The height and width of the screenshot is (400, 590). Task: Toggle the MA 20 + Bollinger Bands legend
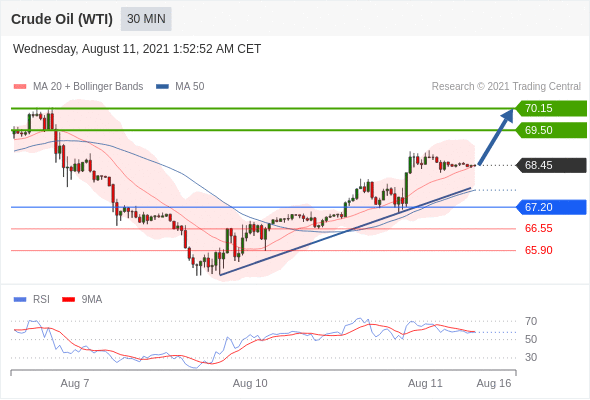click(78, 87)
